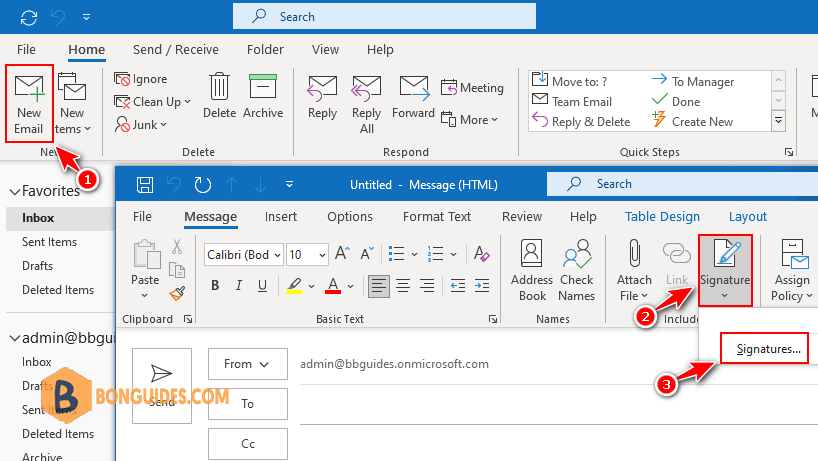The height and width of the screenshot is (461, 818).
Task: Open the Calibri font name dropdown
Action: [x=277, y=255]
